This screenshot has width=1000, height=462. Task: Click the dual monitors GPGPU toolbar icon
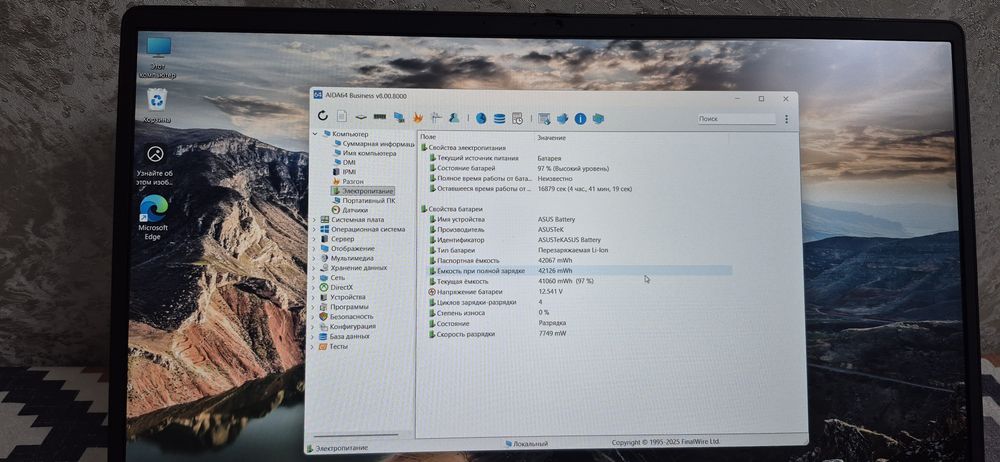point(399,117)
